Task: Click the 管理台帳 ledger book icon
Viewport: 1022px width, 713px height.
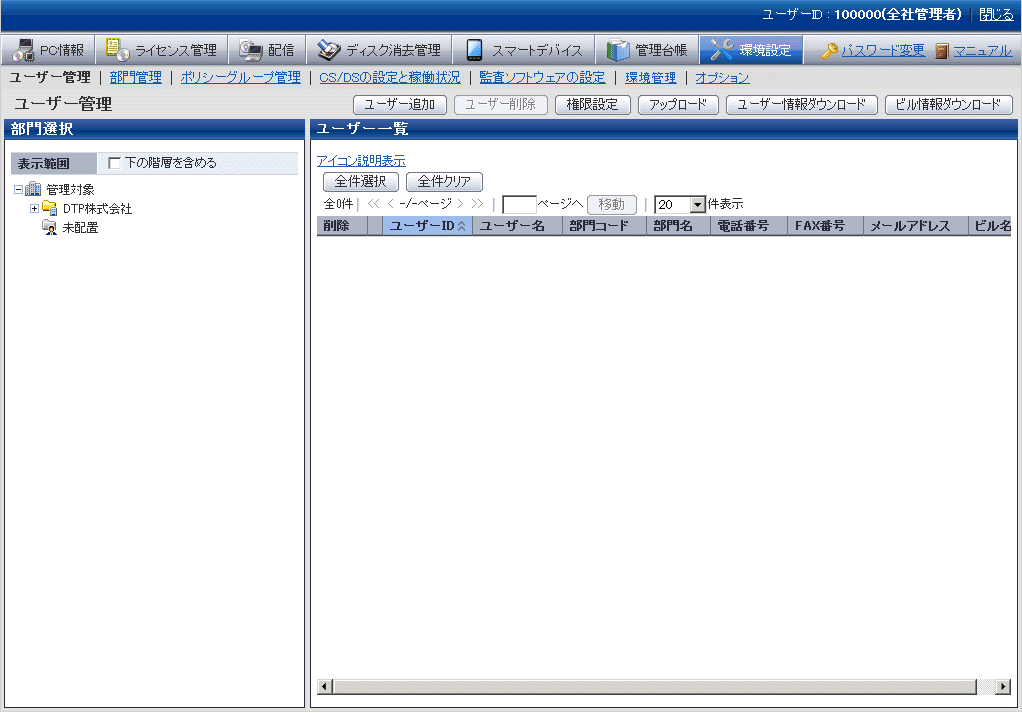Action: [618, 50]
